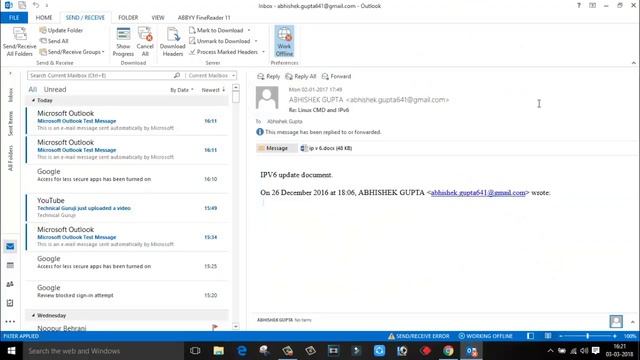Click the more navigation options ellipsis
The width and height of the screenshot is (640, 360).
pyautogui.click(x=10, y=322)
